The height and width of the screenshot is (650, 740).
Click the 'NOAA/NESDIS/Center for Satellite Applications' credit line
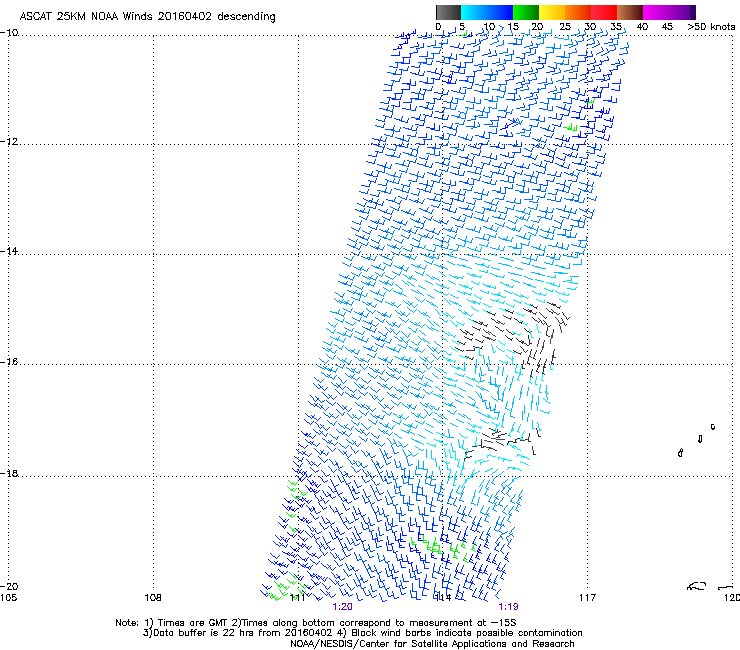click(432, 644)
